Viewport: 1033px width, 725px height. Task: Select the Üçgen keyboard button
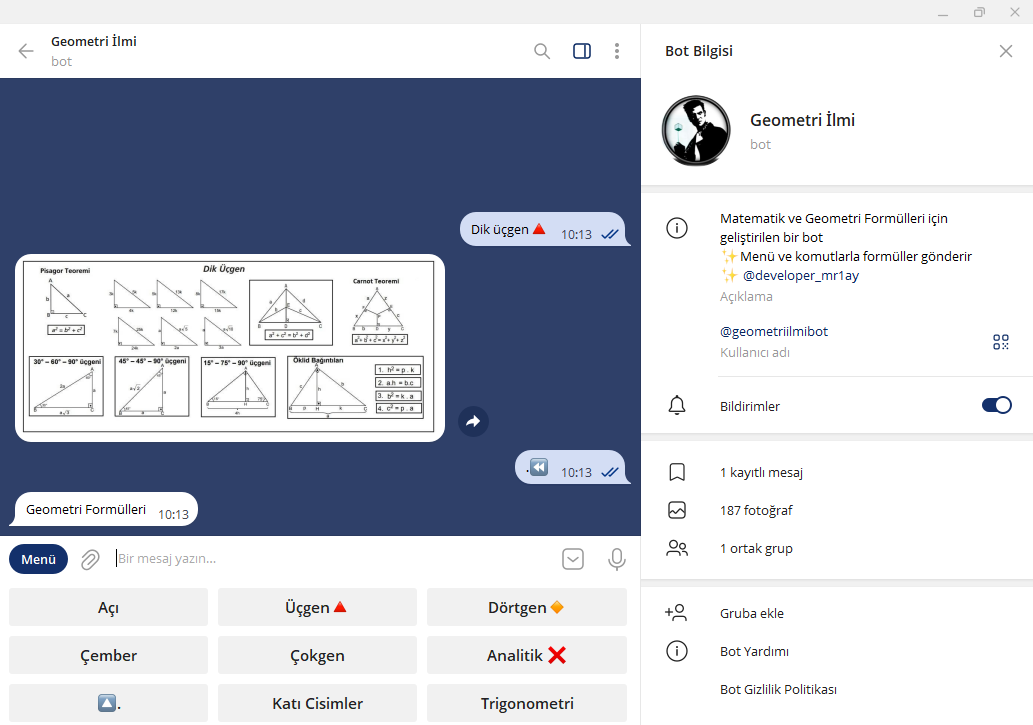click(x=317, y=607)
